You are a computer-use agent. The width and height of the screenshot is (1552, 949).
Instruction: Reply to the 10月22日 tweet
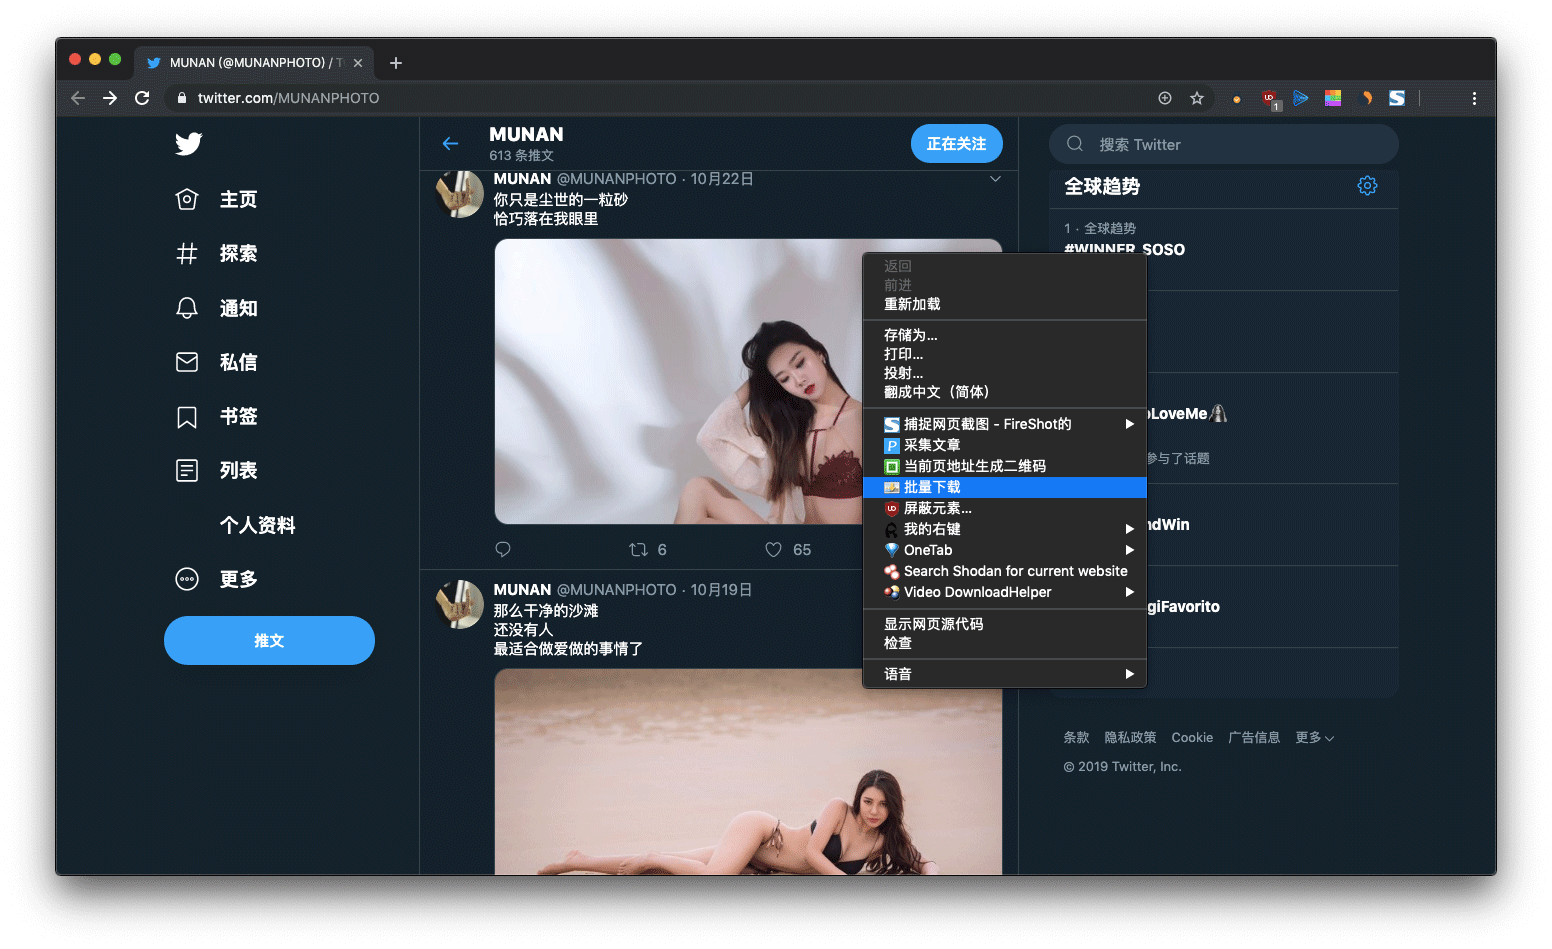coord(503,549)
